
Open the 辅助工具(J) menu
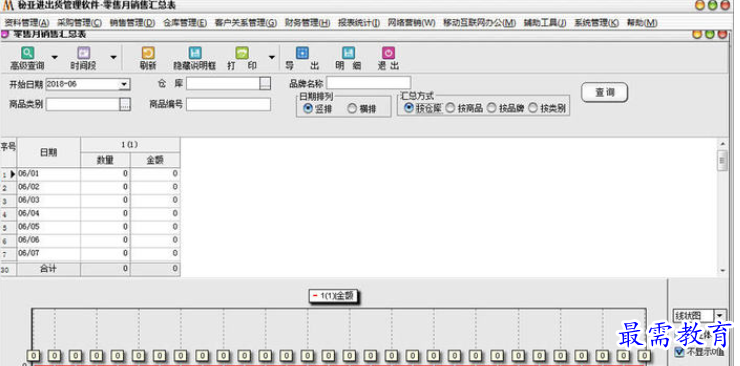tap(545, 23)
